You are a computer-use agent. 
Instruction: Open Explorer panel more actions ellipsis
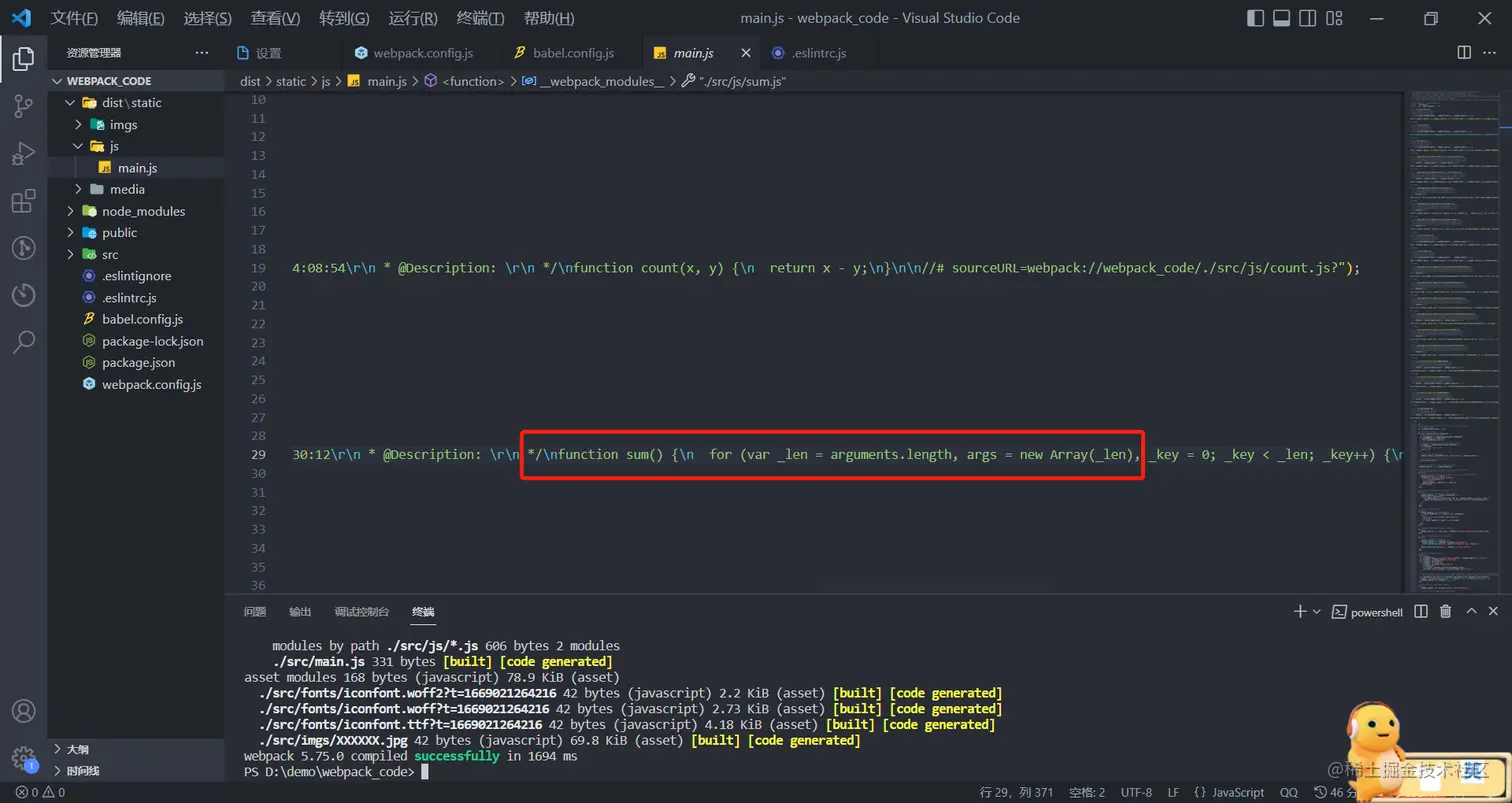pos(202,53)
